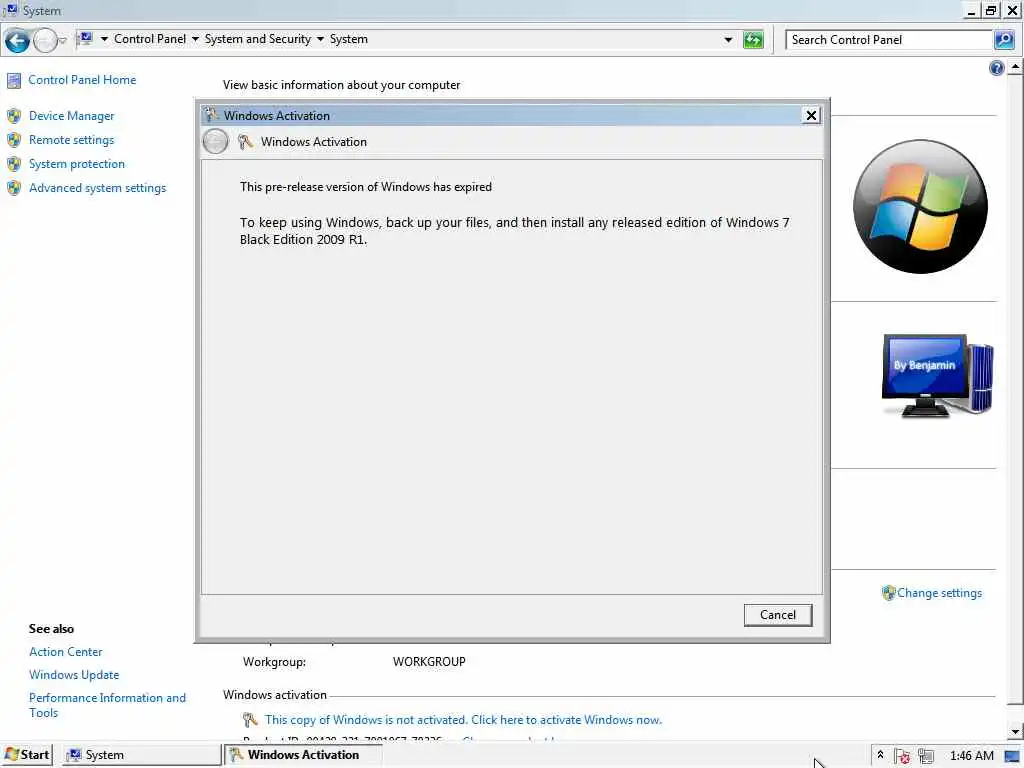Open the recent pages dropdown beside Forward
This screenshot has height=768, width=1024.
[63, 40]
